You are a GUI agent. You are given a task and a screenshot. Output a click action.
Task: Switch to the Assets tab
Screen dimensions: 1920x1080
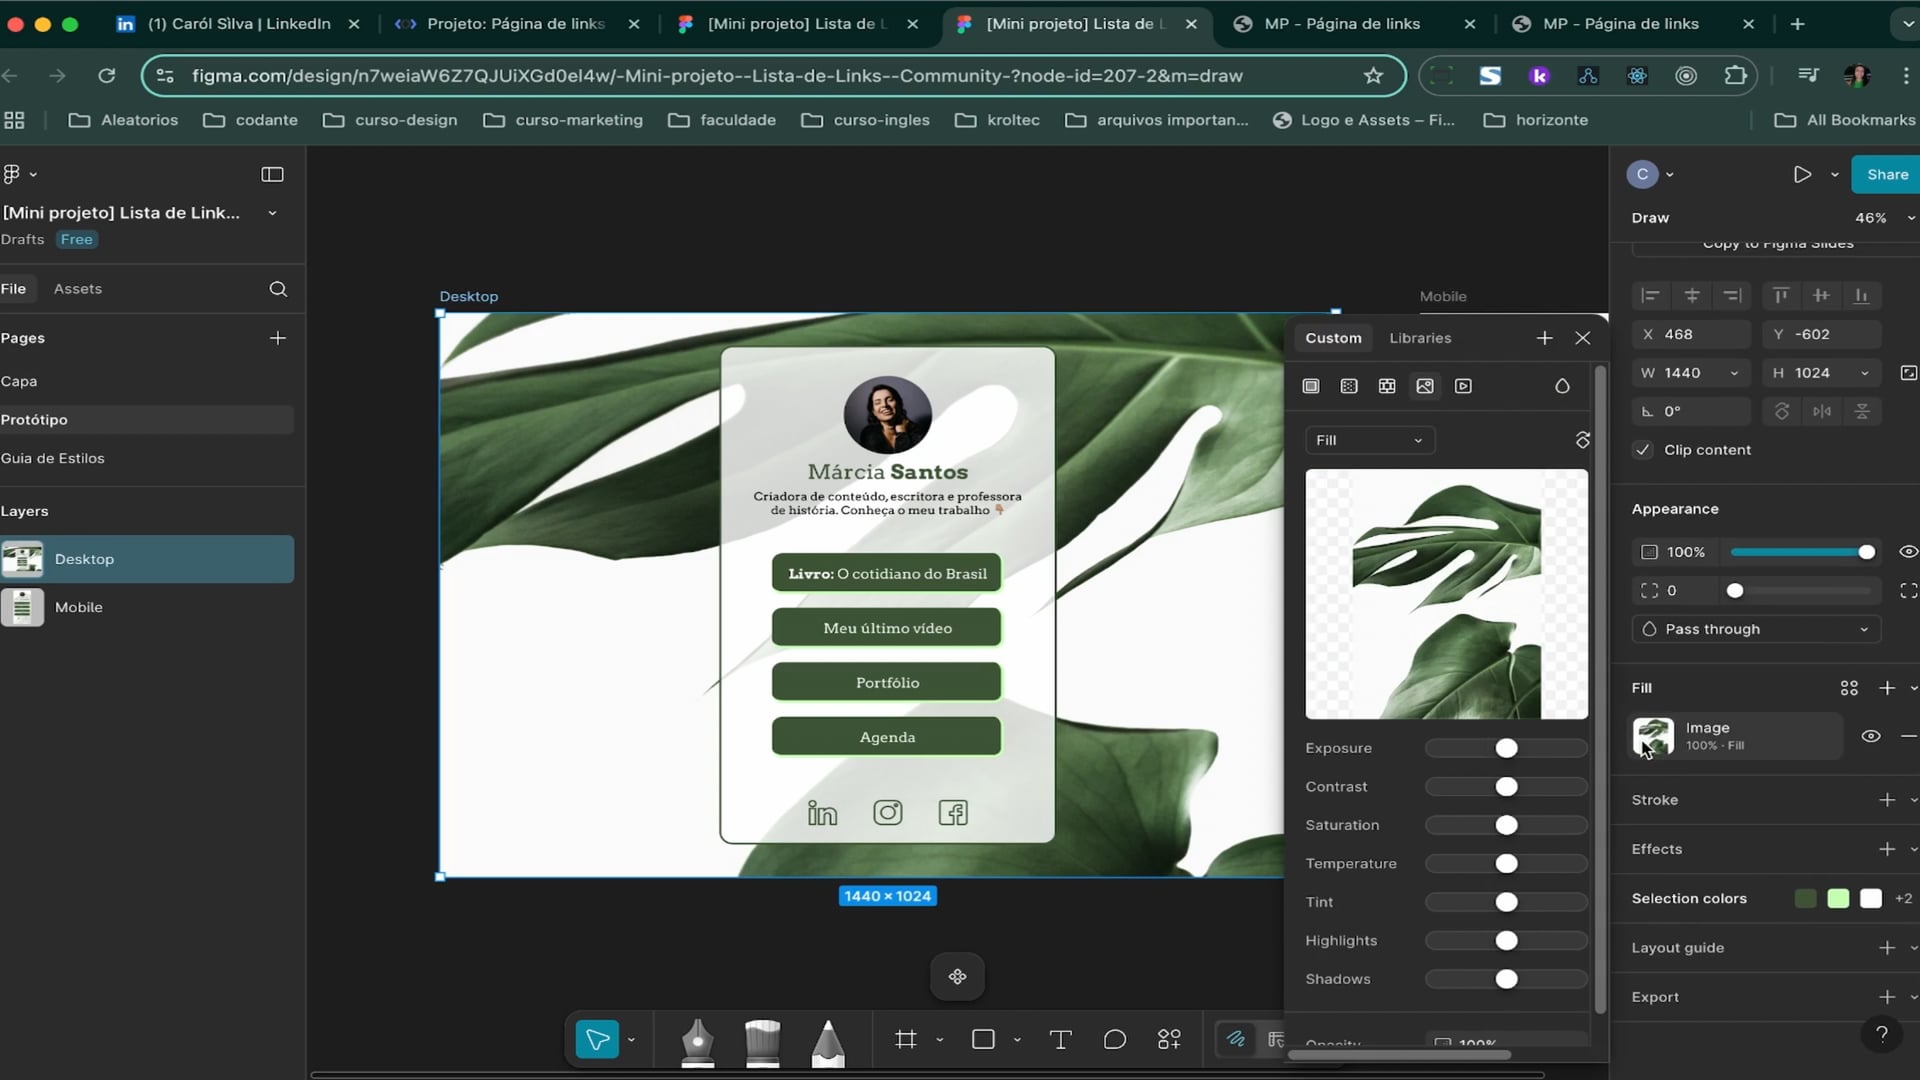78,289
